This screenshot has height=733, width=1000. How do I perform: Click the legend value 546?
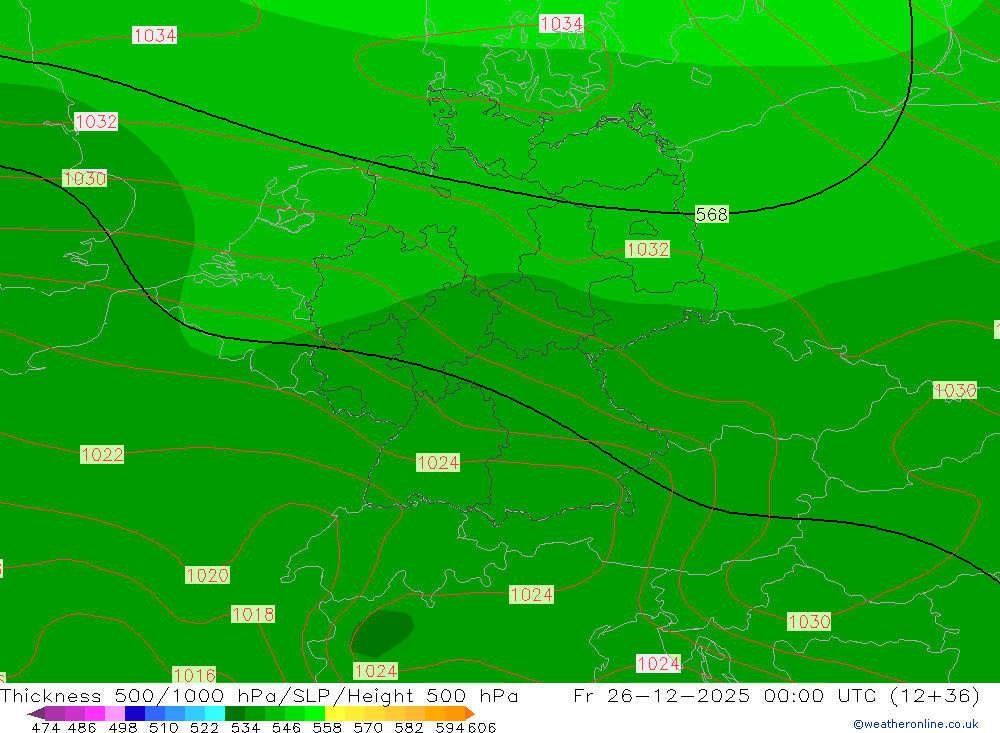pos(286,727)
